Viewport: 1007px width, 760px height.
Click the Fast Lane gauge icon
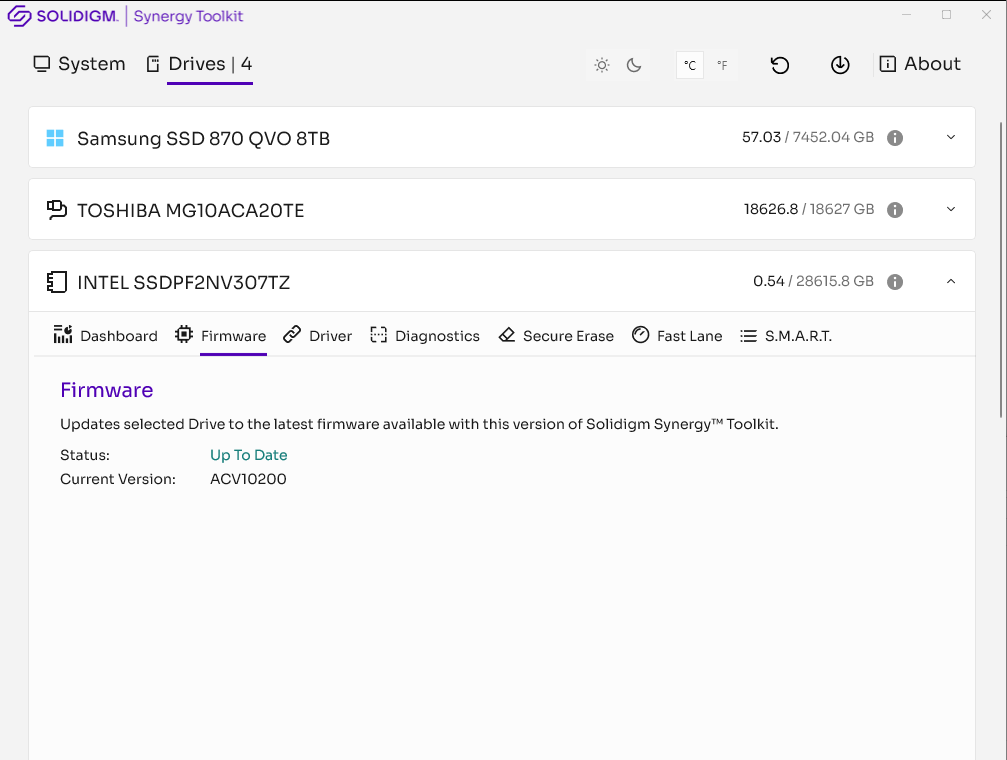pyautogui.click(x=640, y=334)
